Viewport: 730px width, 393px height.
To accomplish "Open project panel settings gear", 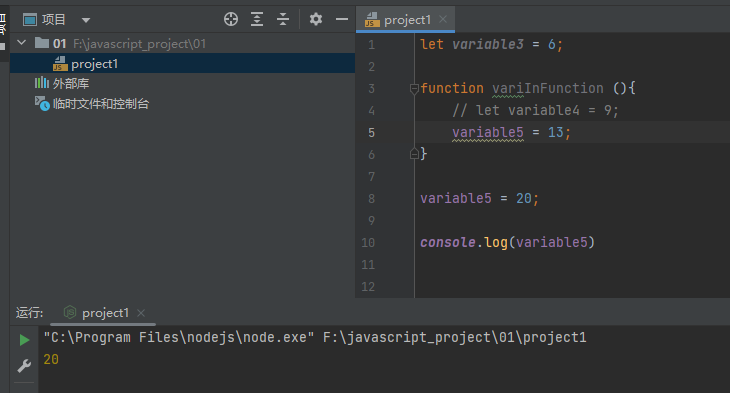I will (x=316, y=19).
